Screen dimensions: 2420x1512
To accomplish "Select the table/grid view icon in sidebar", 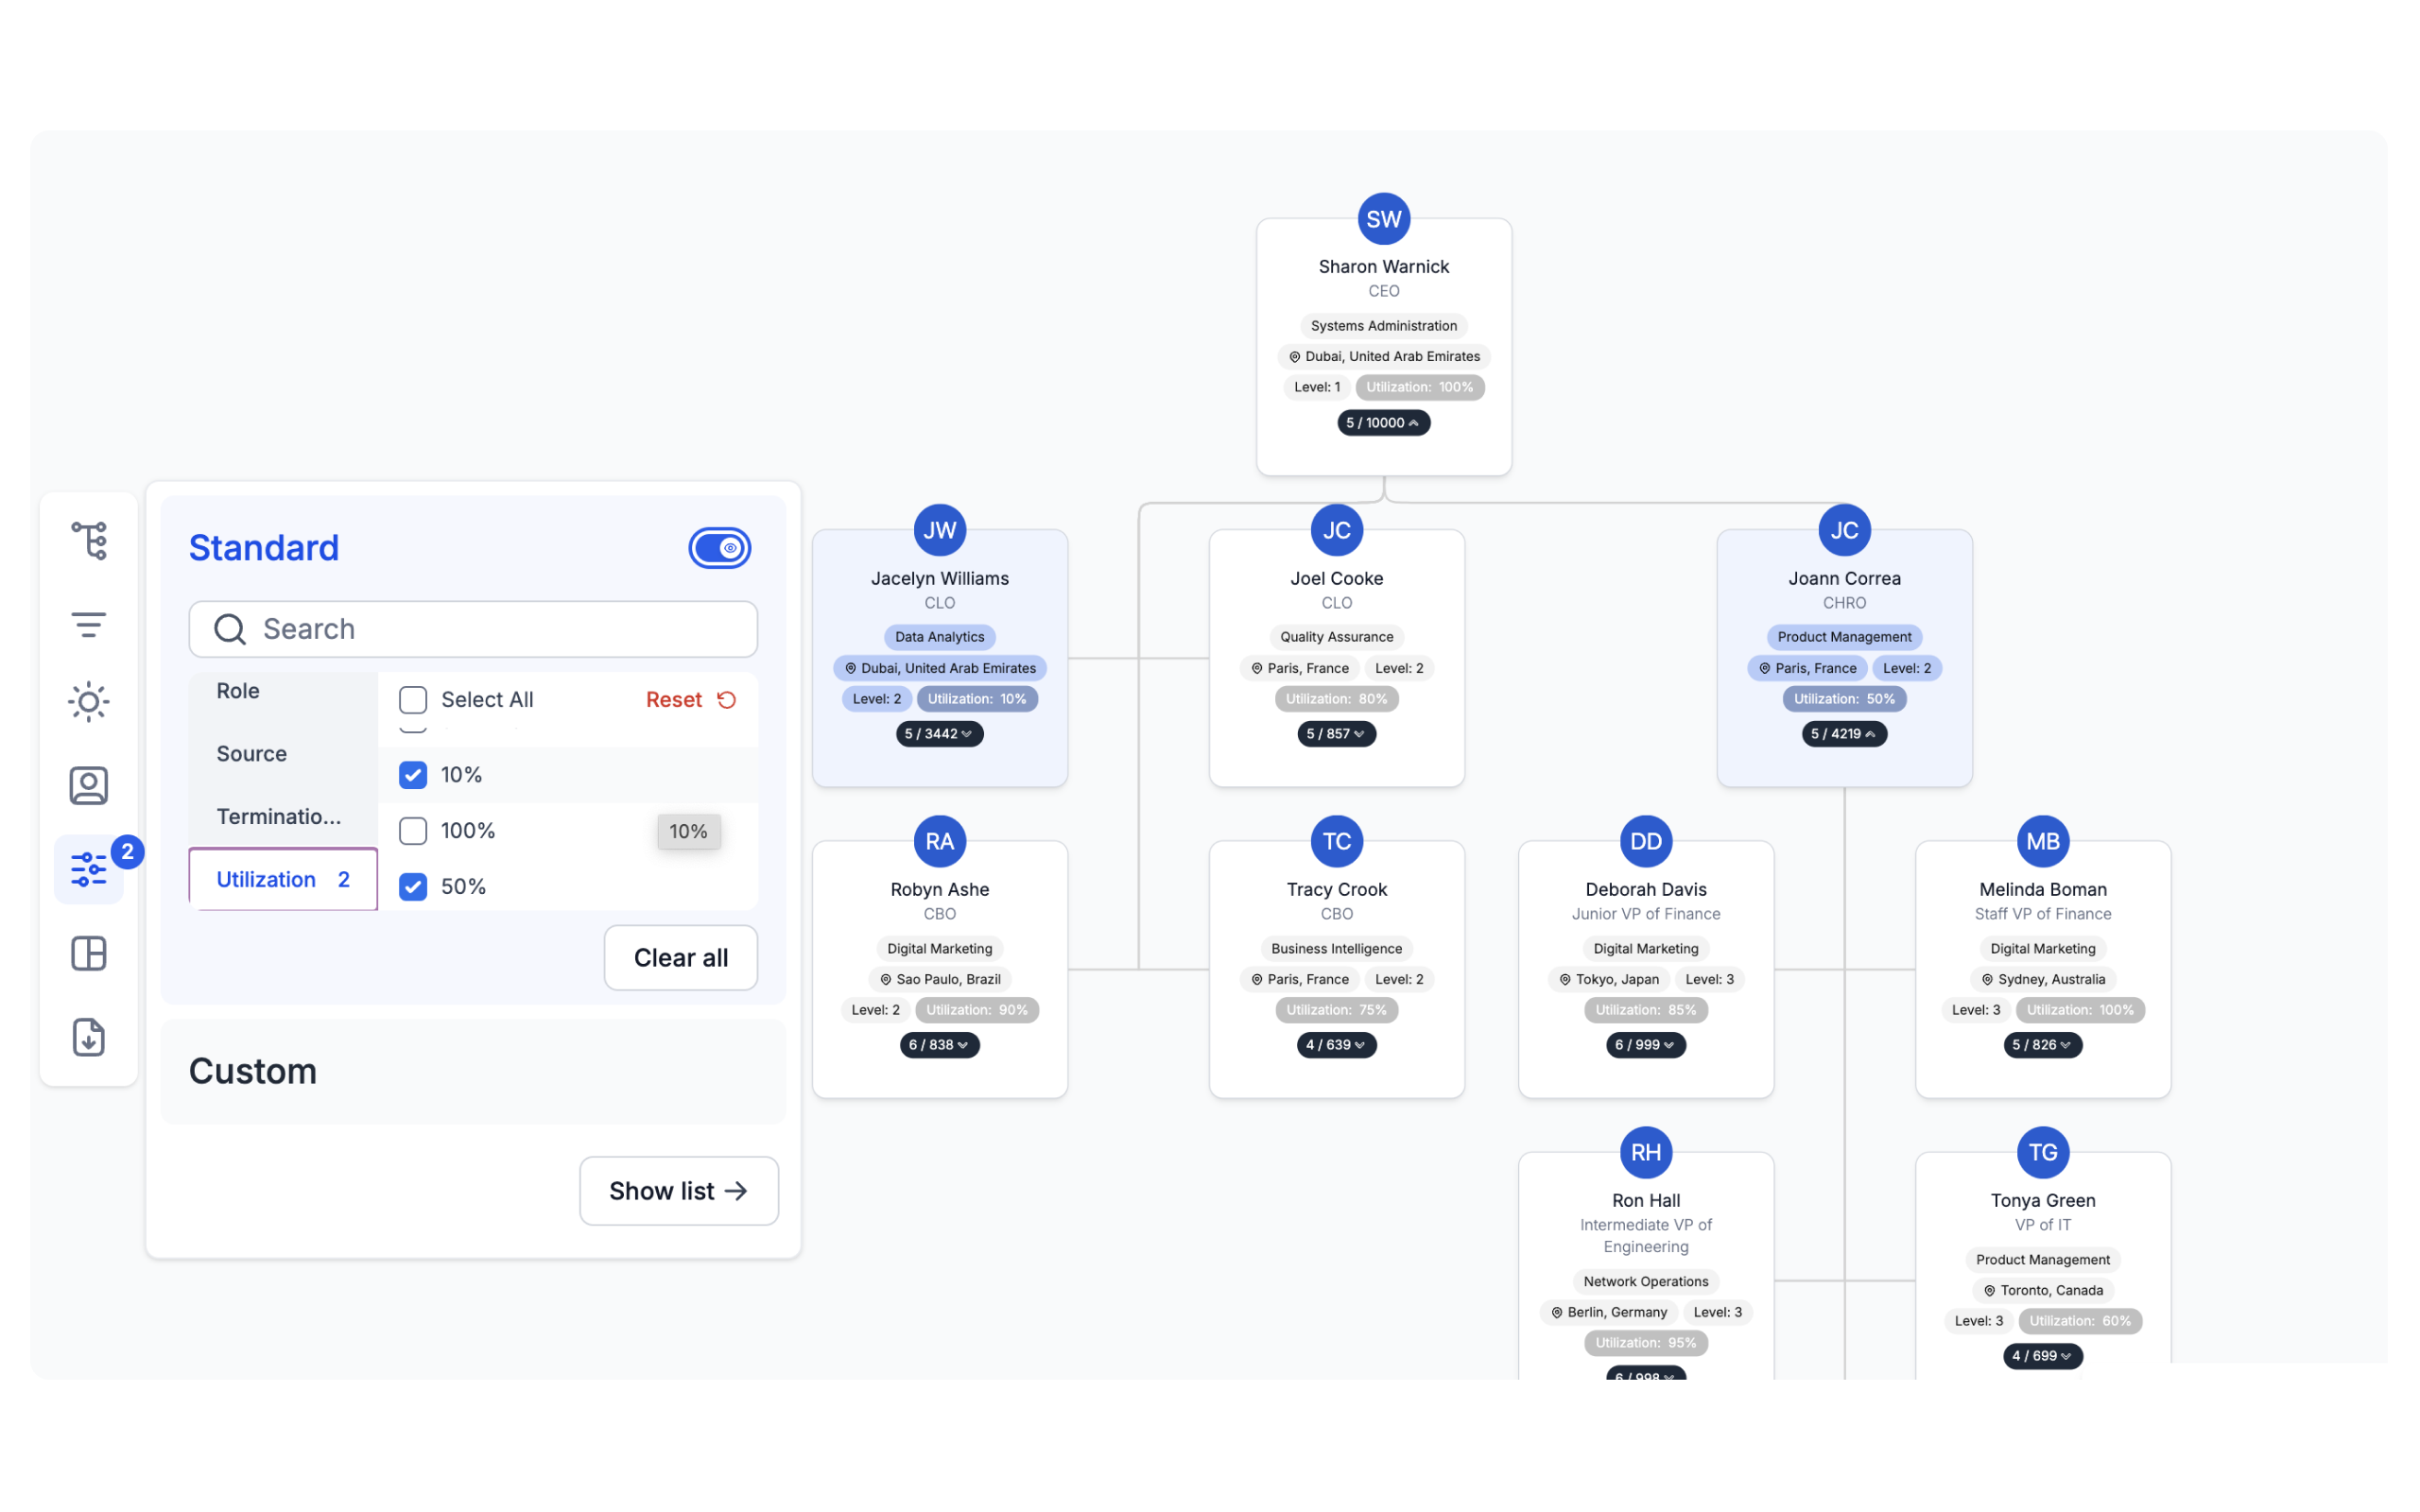I will click(89, 953).
